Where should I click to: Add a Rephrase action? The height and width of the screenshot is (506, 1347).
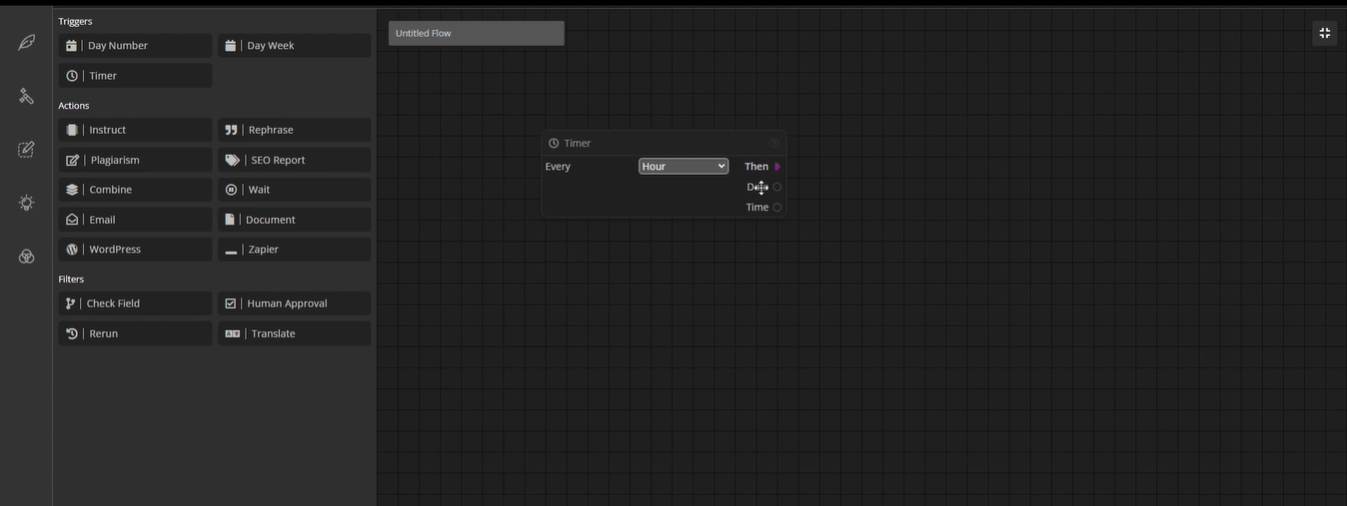(294, 130)
